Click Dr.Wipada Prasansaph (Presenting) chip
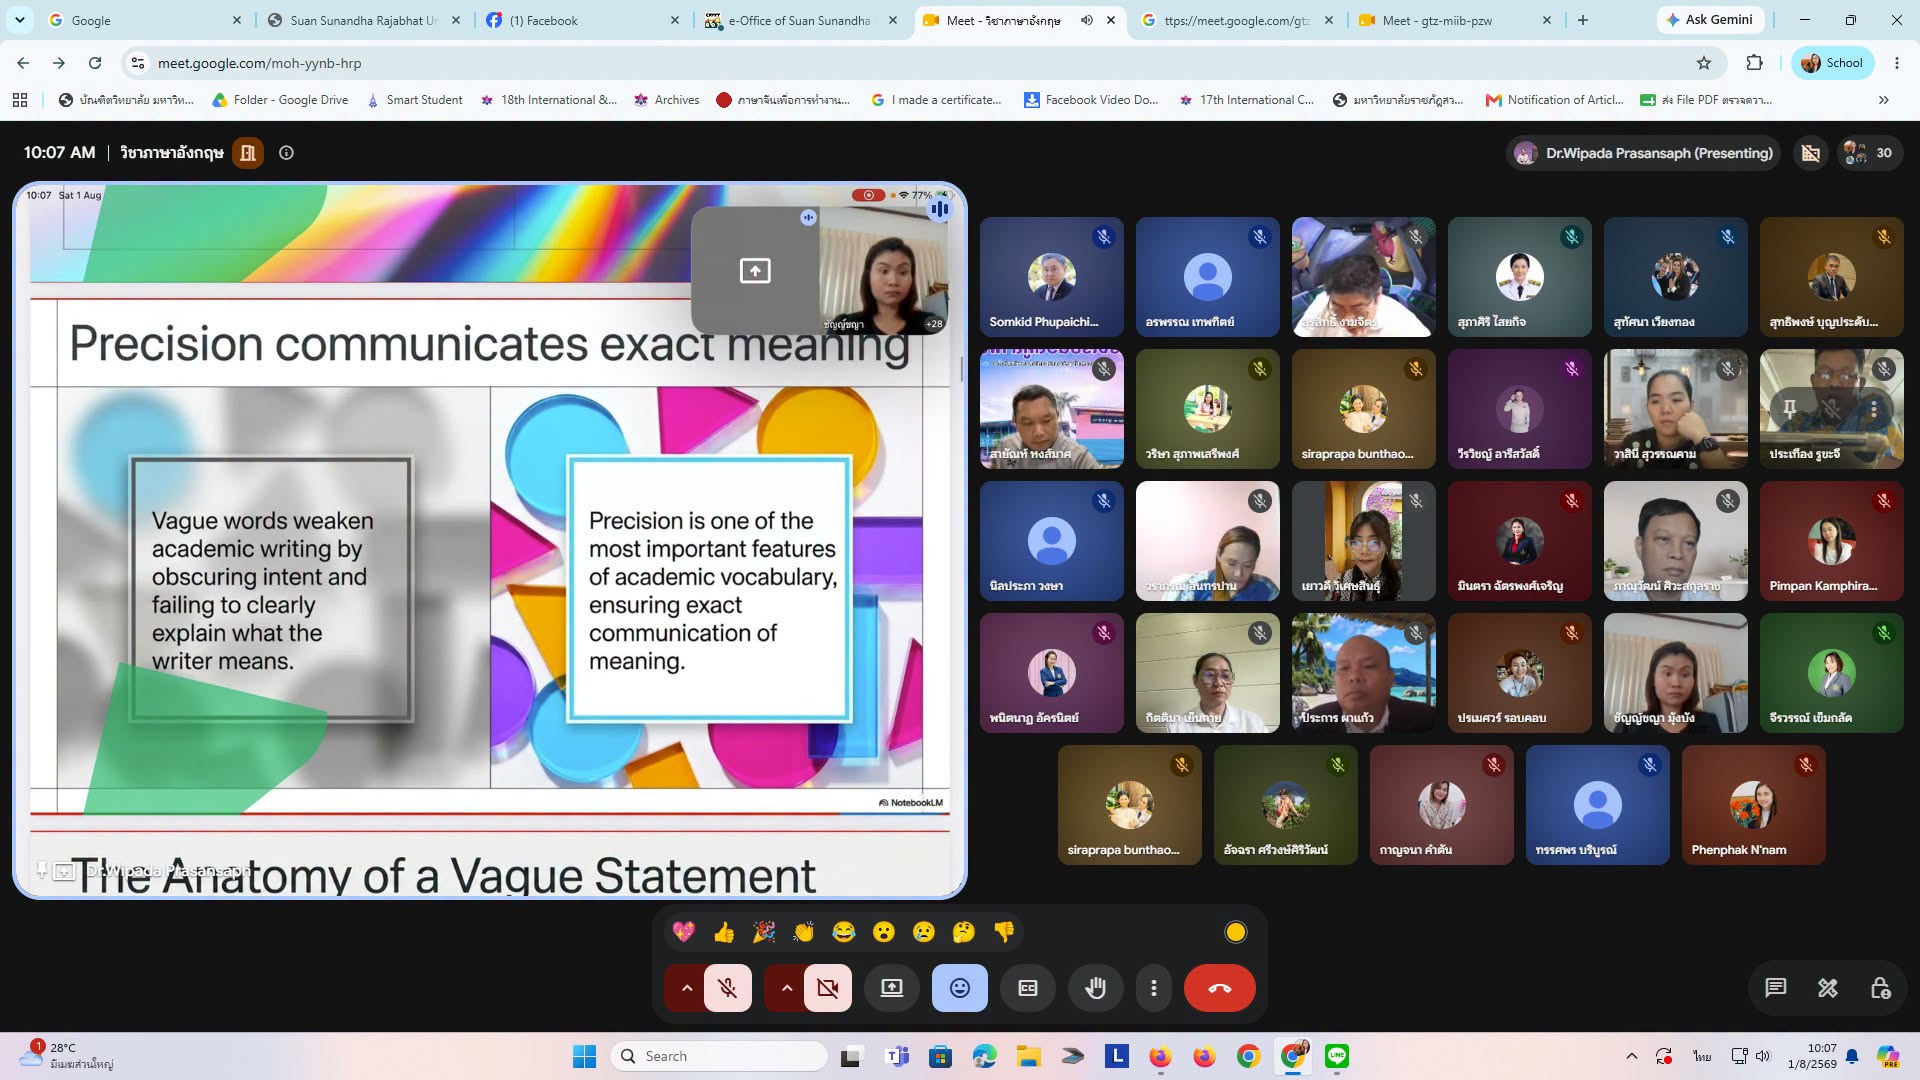This screenshot has height=1080, width=1920. (x=1644, y=153)
